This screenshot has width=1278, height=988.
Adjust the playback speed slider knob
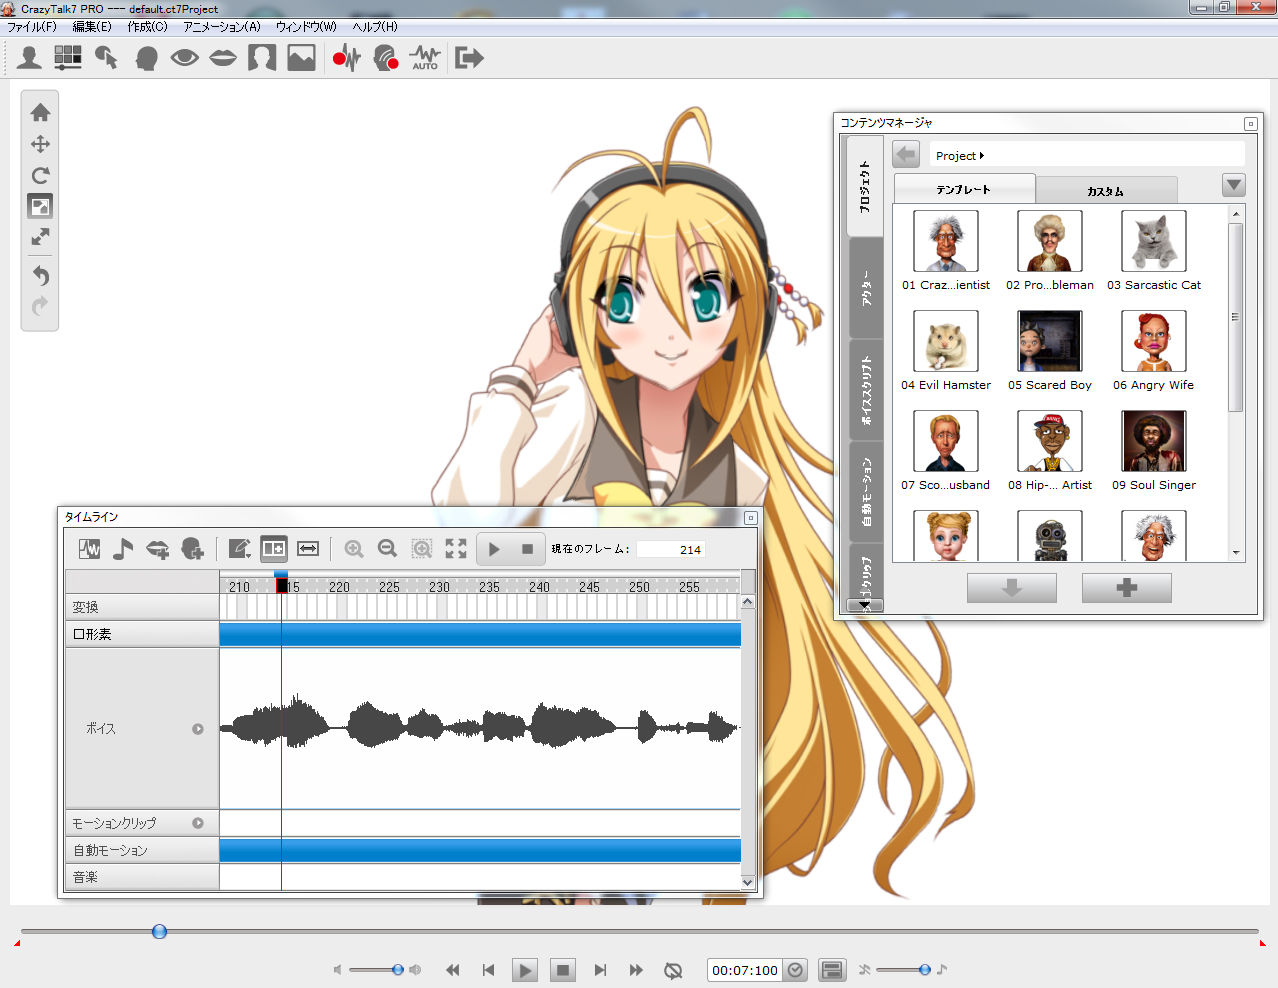[x=925, y=970]
